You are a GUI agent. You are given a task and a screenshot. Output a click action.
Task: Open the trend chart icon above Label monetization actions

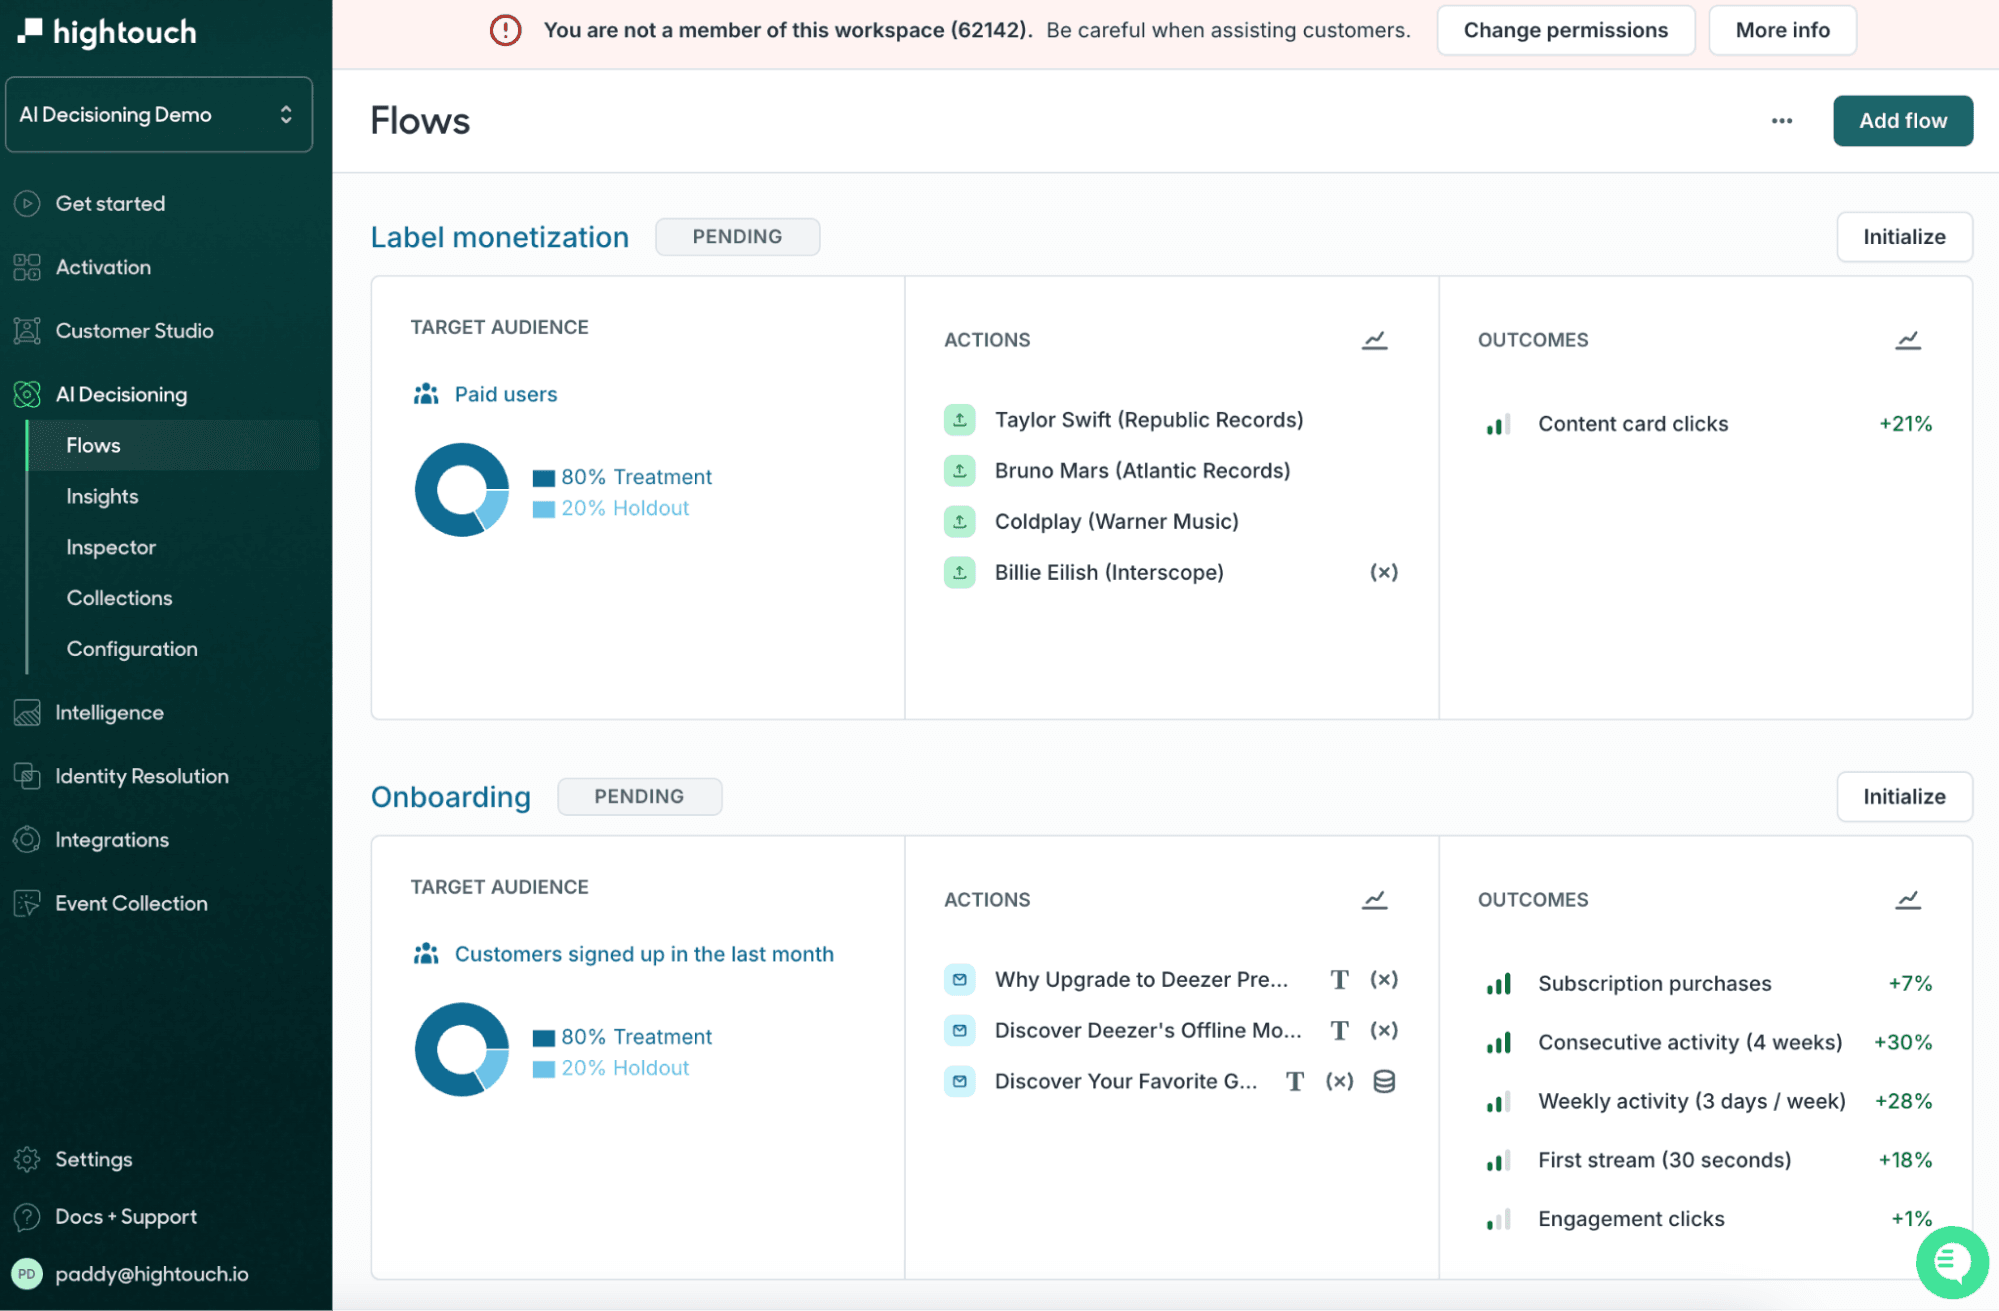click(x=1374, y=339)
